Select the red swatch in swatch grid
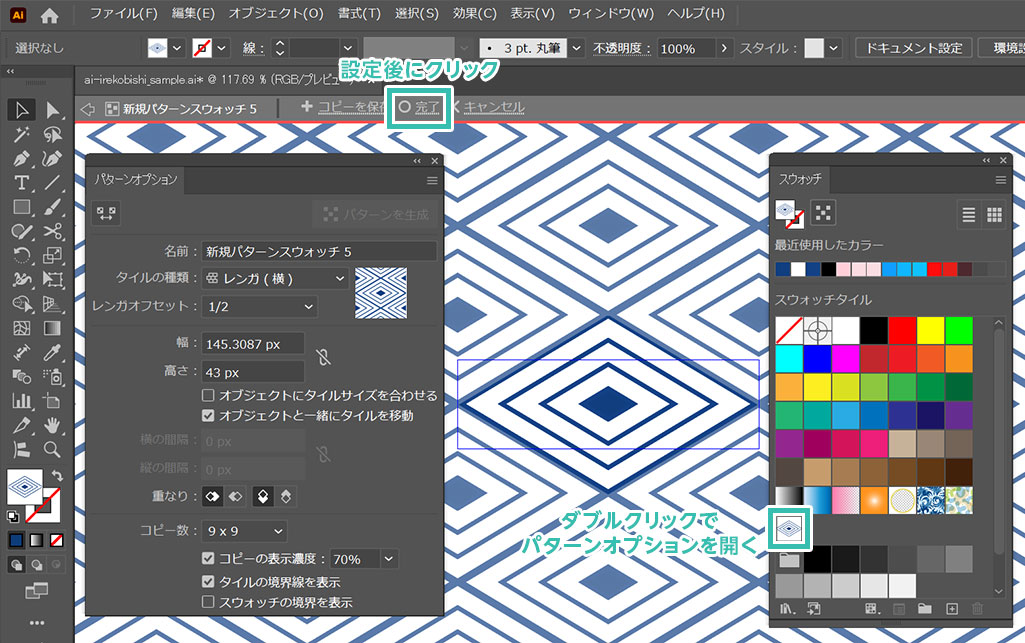Screen dimensions: 1025x643 903,330
